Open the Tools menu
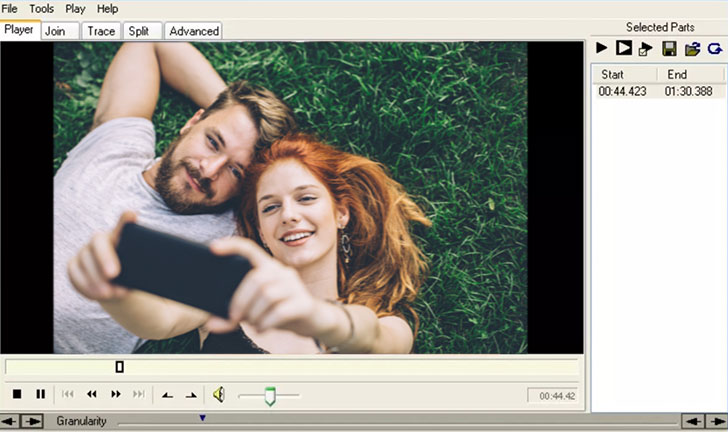728x432 pixels. click(42, 9)
